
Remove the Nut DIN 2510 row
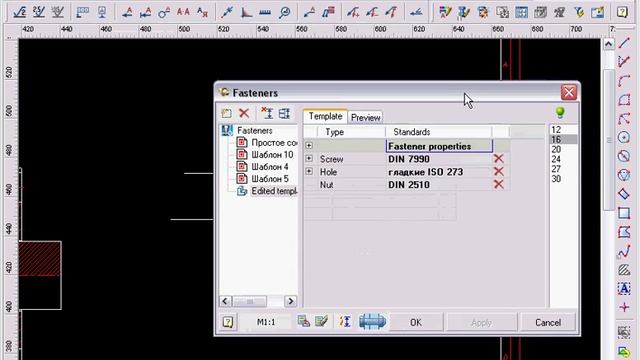[x=498, y=184]
